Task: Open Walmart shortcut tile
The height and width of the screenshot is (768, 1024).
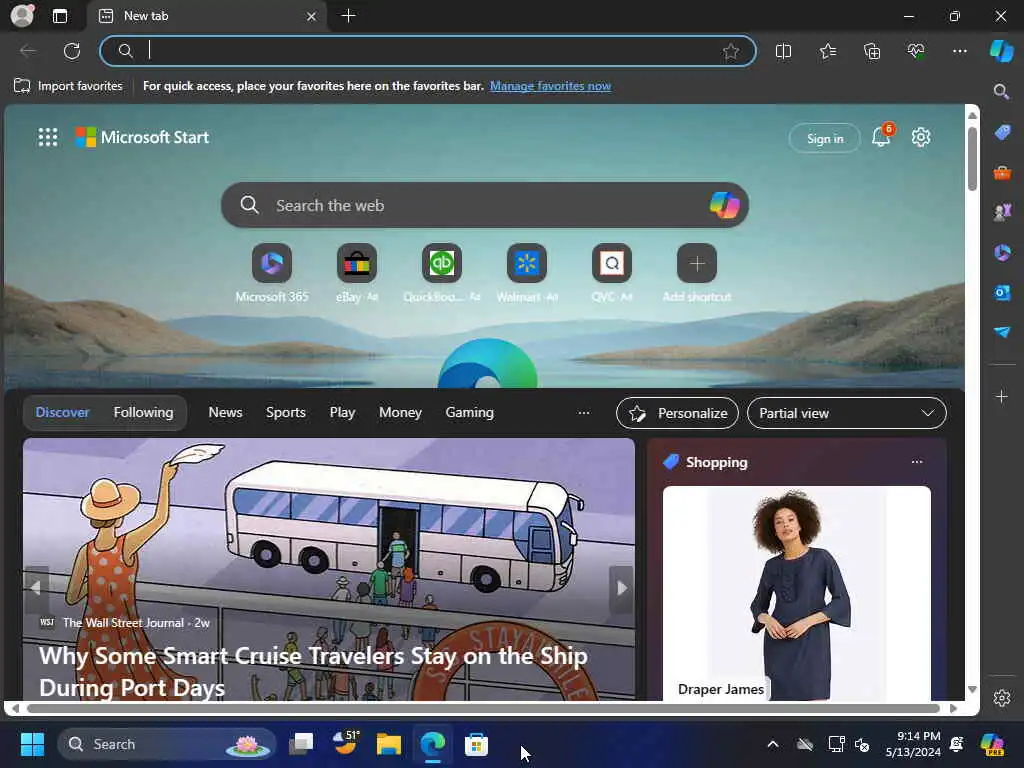Action: tap(526, 263)
